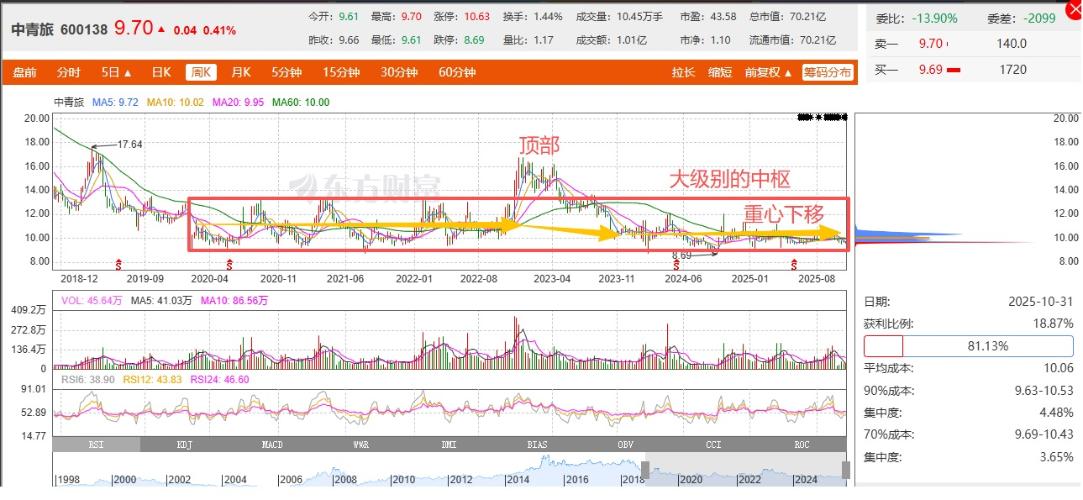Screen dimensions: 1083x500
Task: Click 拉长 to stretch the chart
Action: click(683, 73)
